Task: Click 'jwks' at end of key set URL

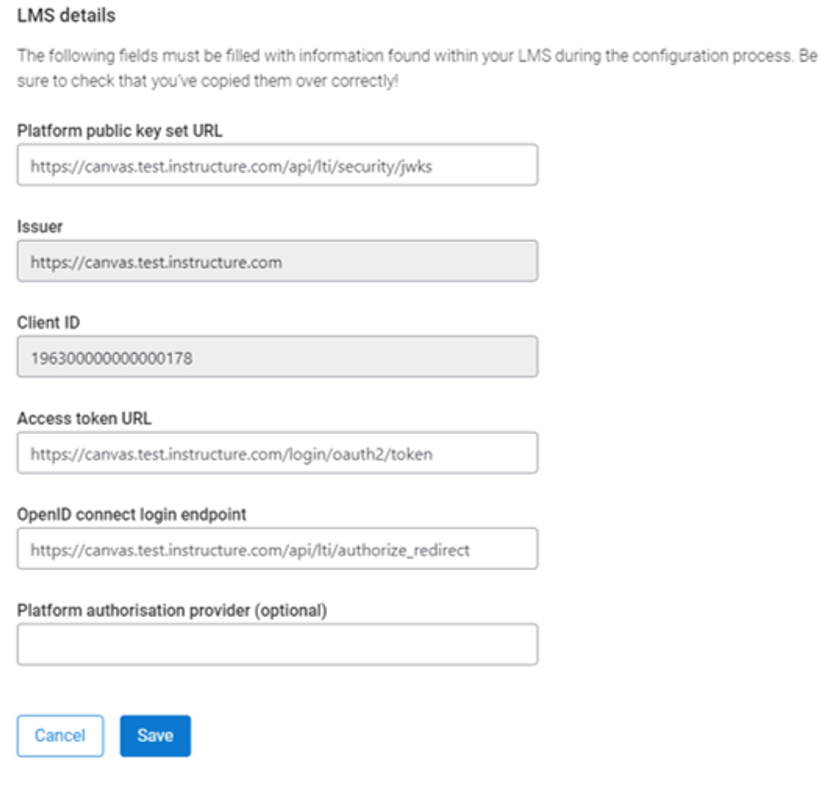Action: coord(416,167)
